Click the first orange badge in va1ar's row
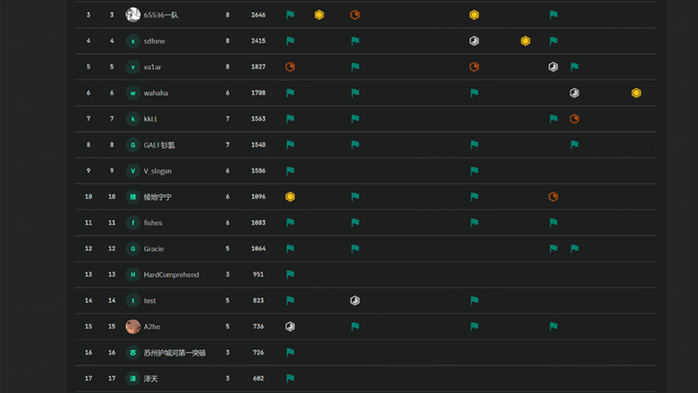The width and height of the screenshot is (698, 393). click(290, 67)
